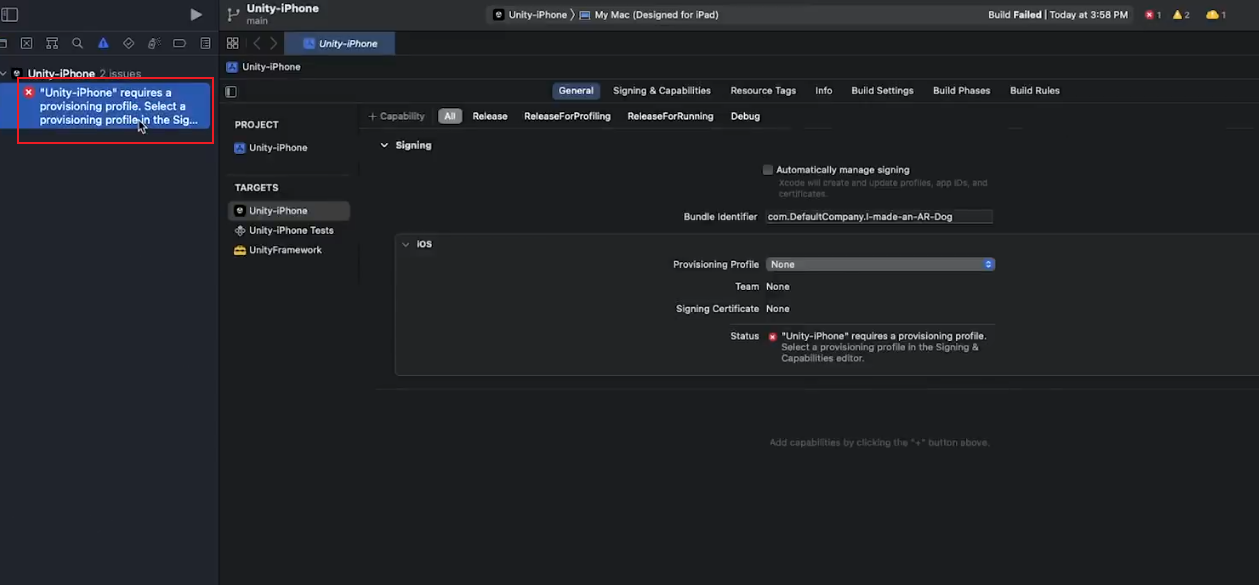Image resolution: width=1259 pixels, height=585 pixels.
Task: Click the cloud warning status icon
Action: coord(1216,15)
